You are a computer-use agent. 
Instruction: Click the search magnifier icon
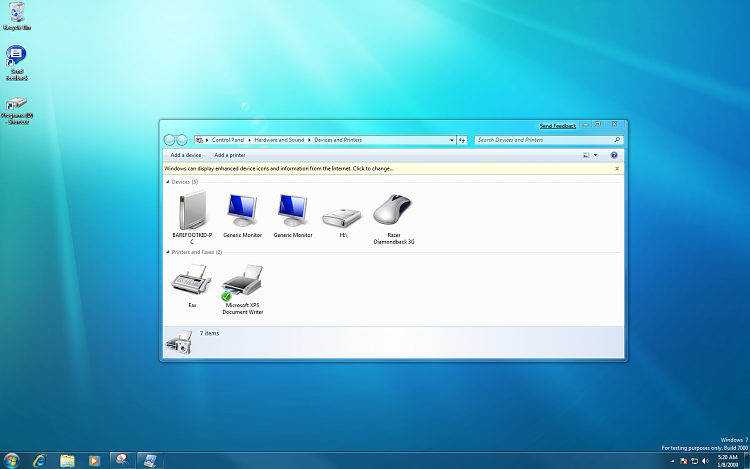tap(617, 140)
